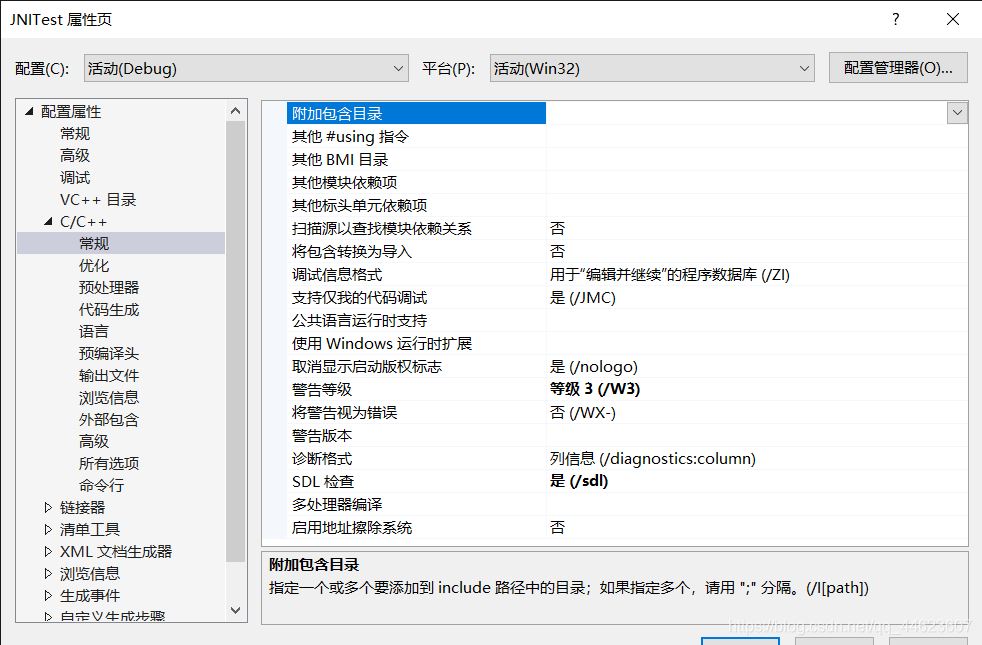Click the tree panel scrollbar thumb
982x645 pixels.
[235, 341]
